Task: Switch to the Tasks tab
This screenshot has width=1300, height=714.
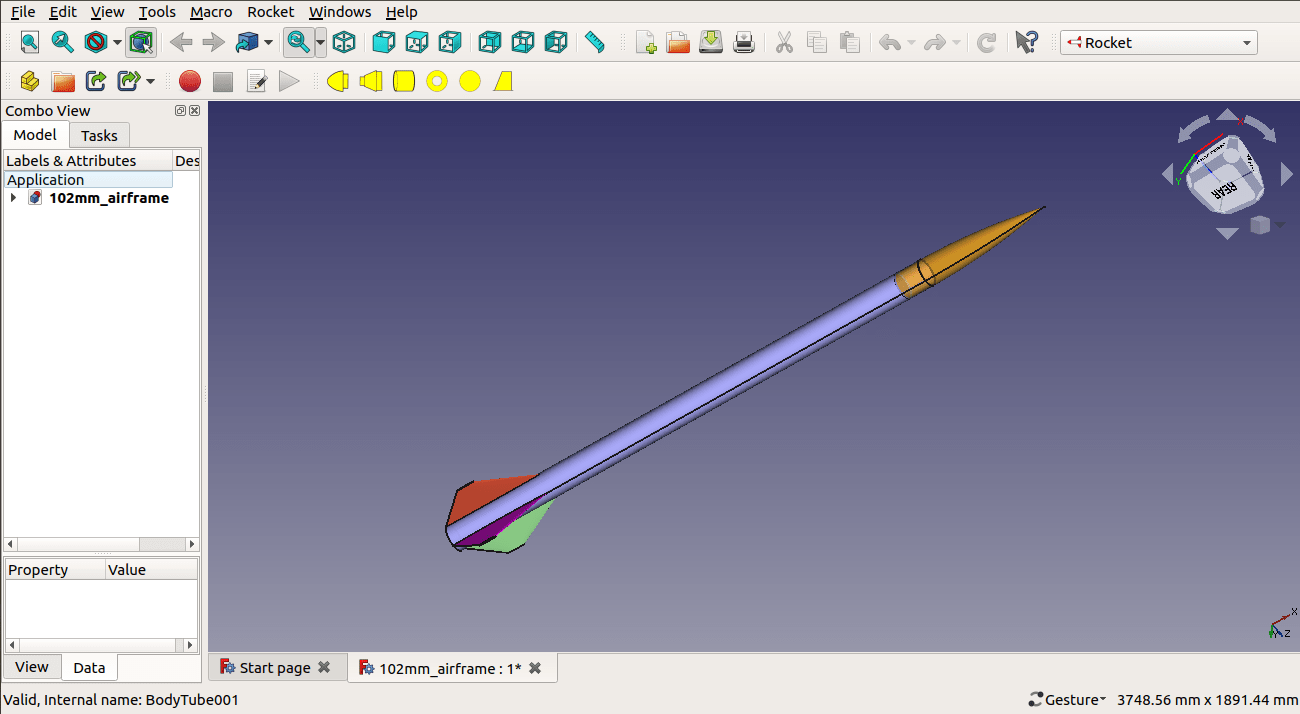Action: [99, 135]
